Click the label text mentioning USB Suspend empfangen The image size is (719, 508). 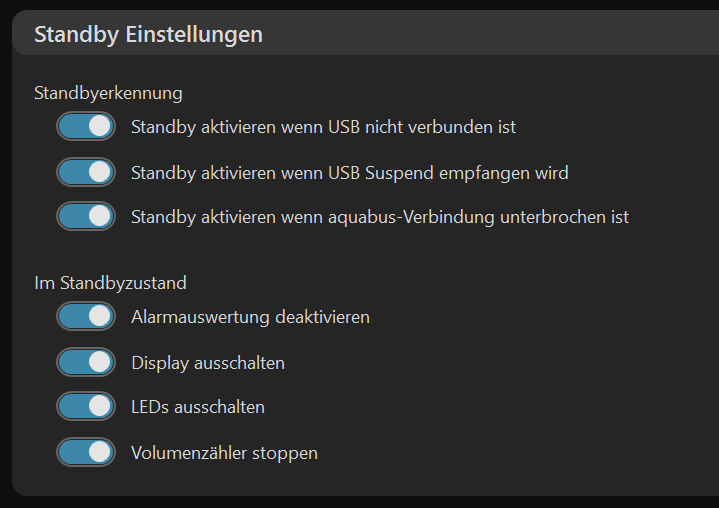[349, 173]
